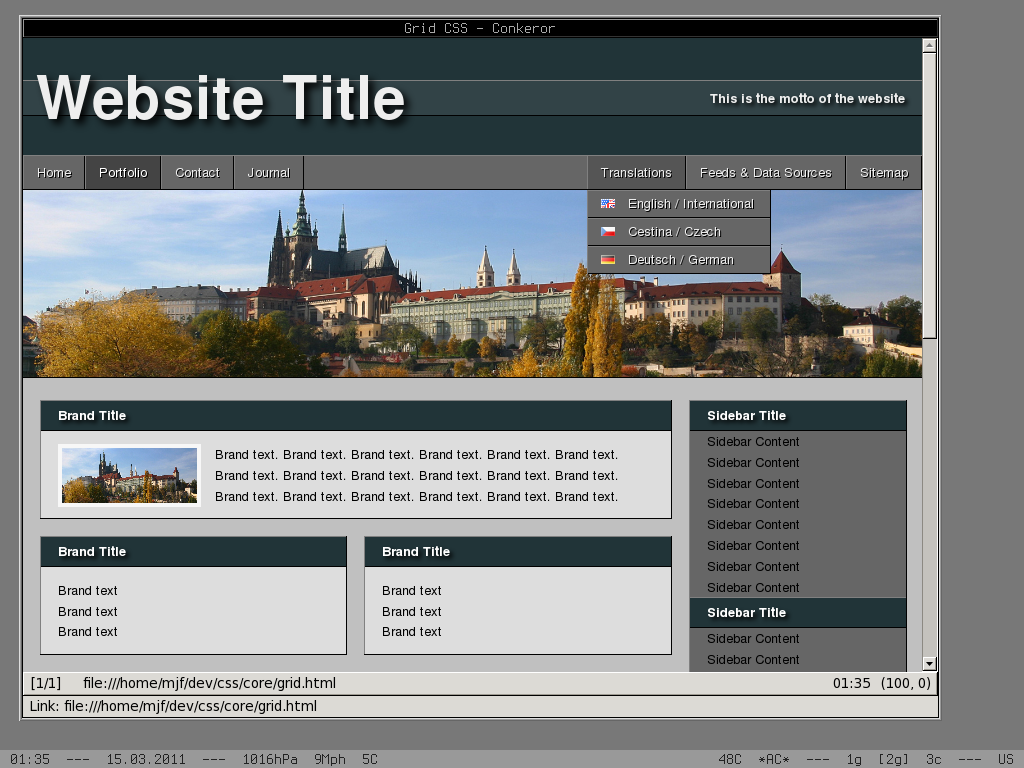Click the US flag icon for English
The height and width of the screenshot is (768, 1024).
608,204
